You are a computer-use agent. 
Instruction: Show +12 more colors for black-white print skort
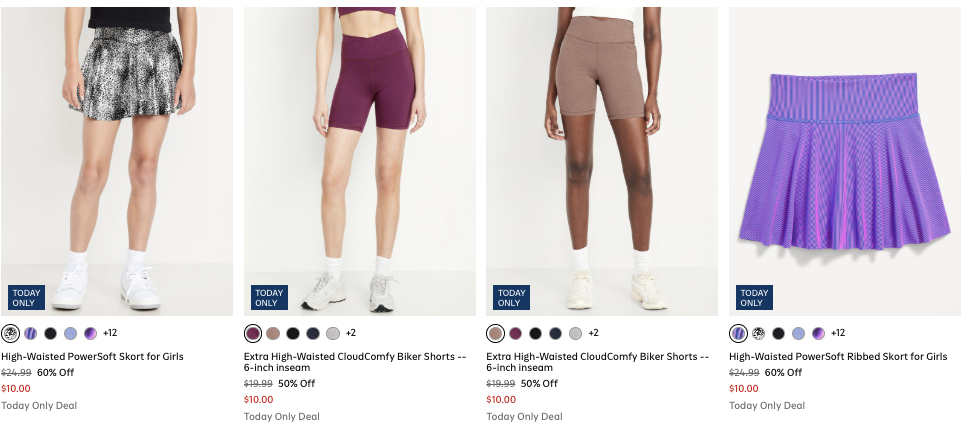pos(110,333)
